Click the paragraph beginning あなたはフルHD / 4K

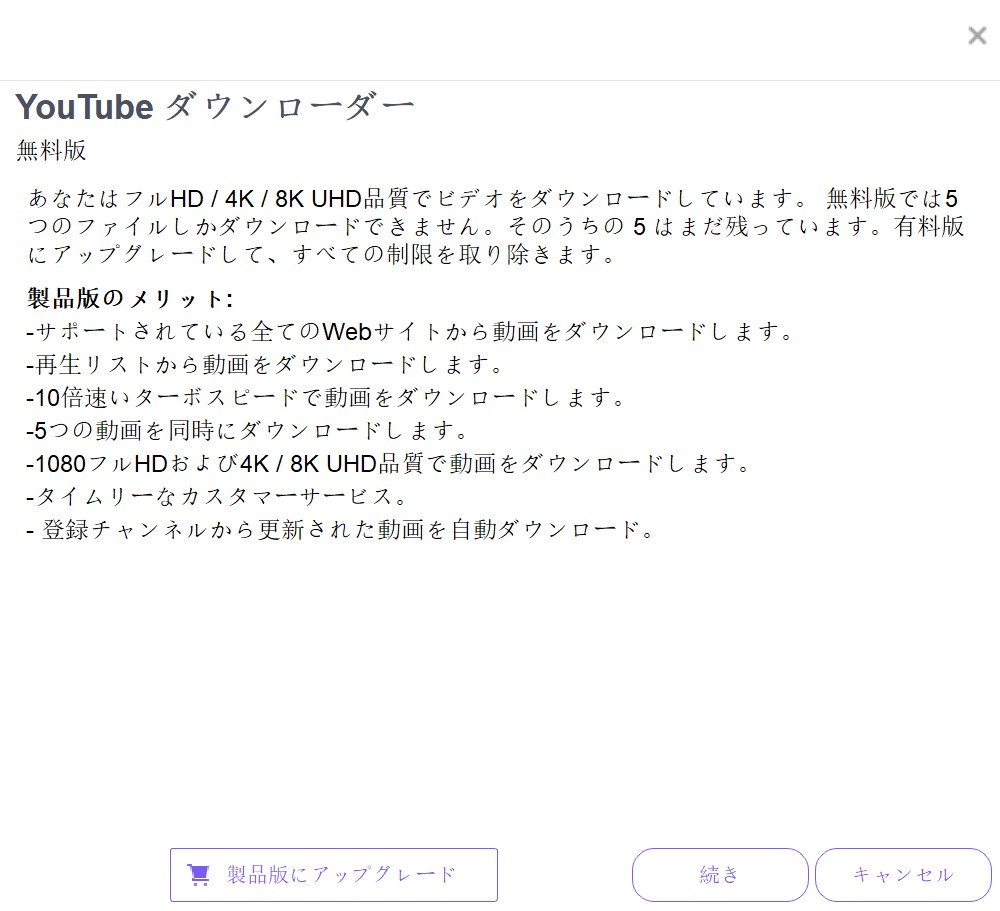[x=496, y=226]
